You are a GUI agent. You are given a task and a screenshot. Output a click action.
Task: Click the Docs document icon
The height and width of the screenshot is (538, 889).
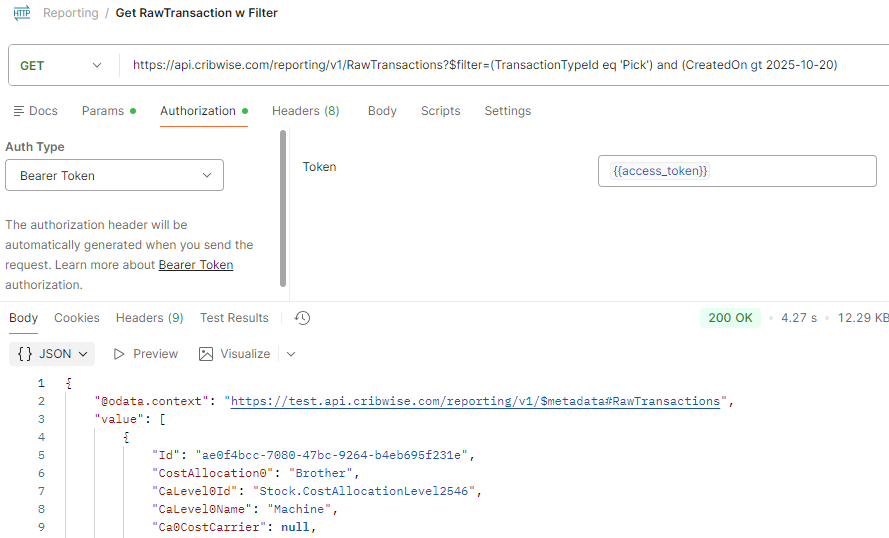point(19,111)
